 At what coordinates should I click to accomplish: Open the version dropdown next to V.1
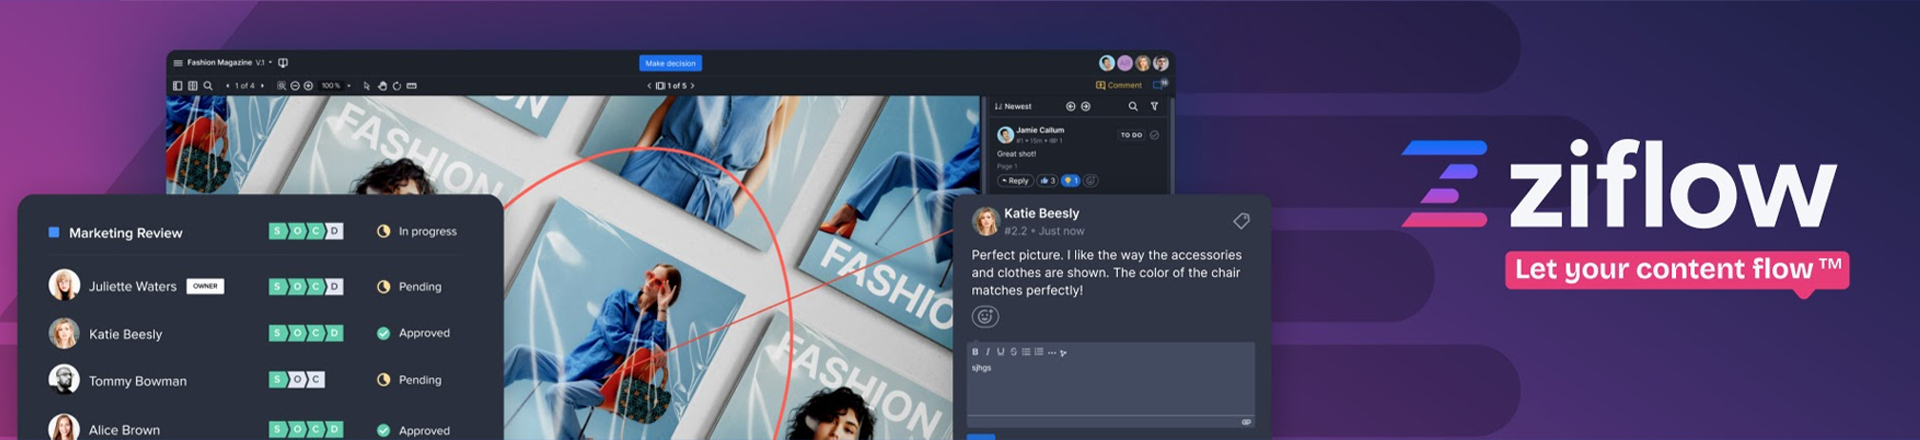point(270,62)
